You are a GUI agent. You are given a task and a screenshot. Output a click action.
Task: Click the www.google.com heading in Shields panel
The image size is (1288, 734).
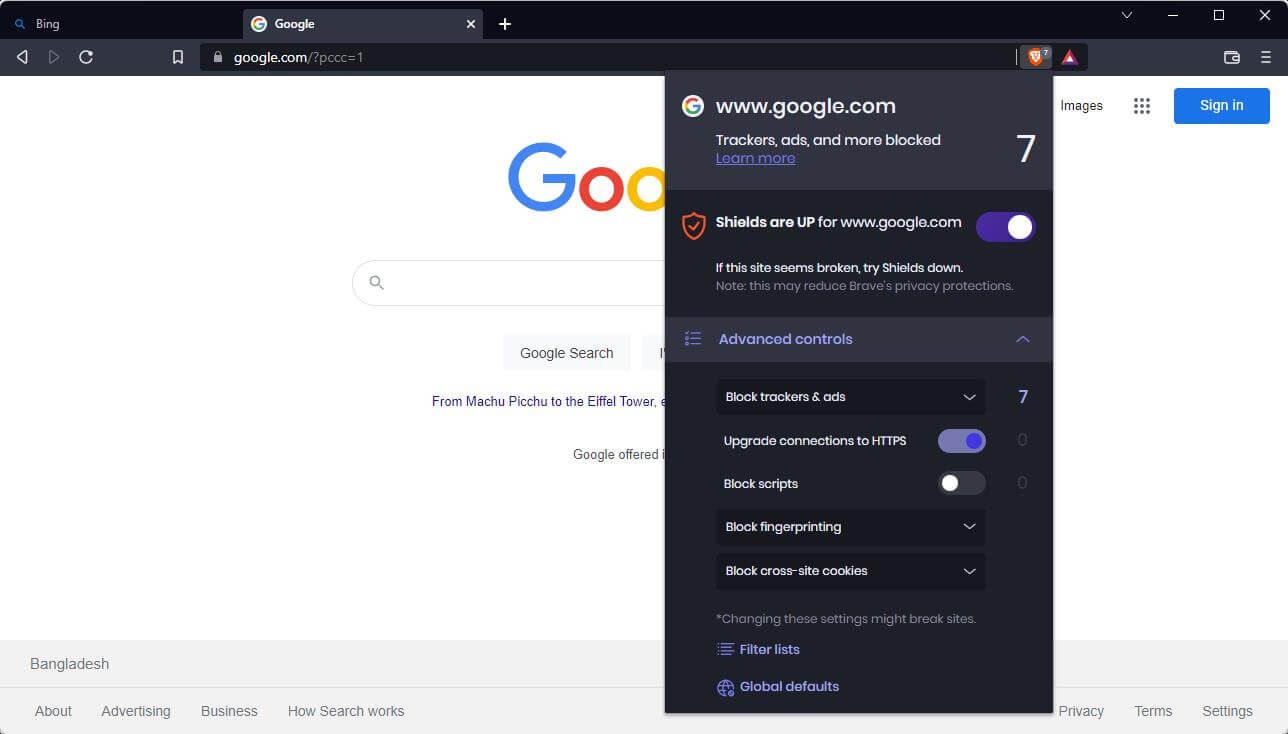[806, 106]
